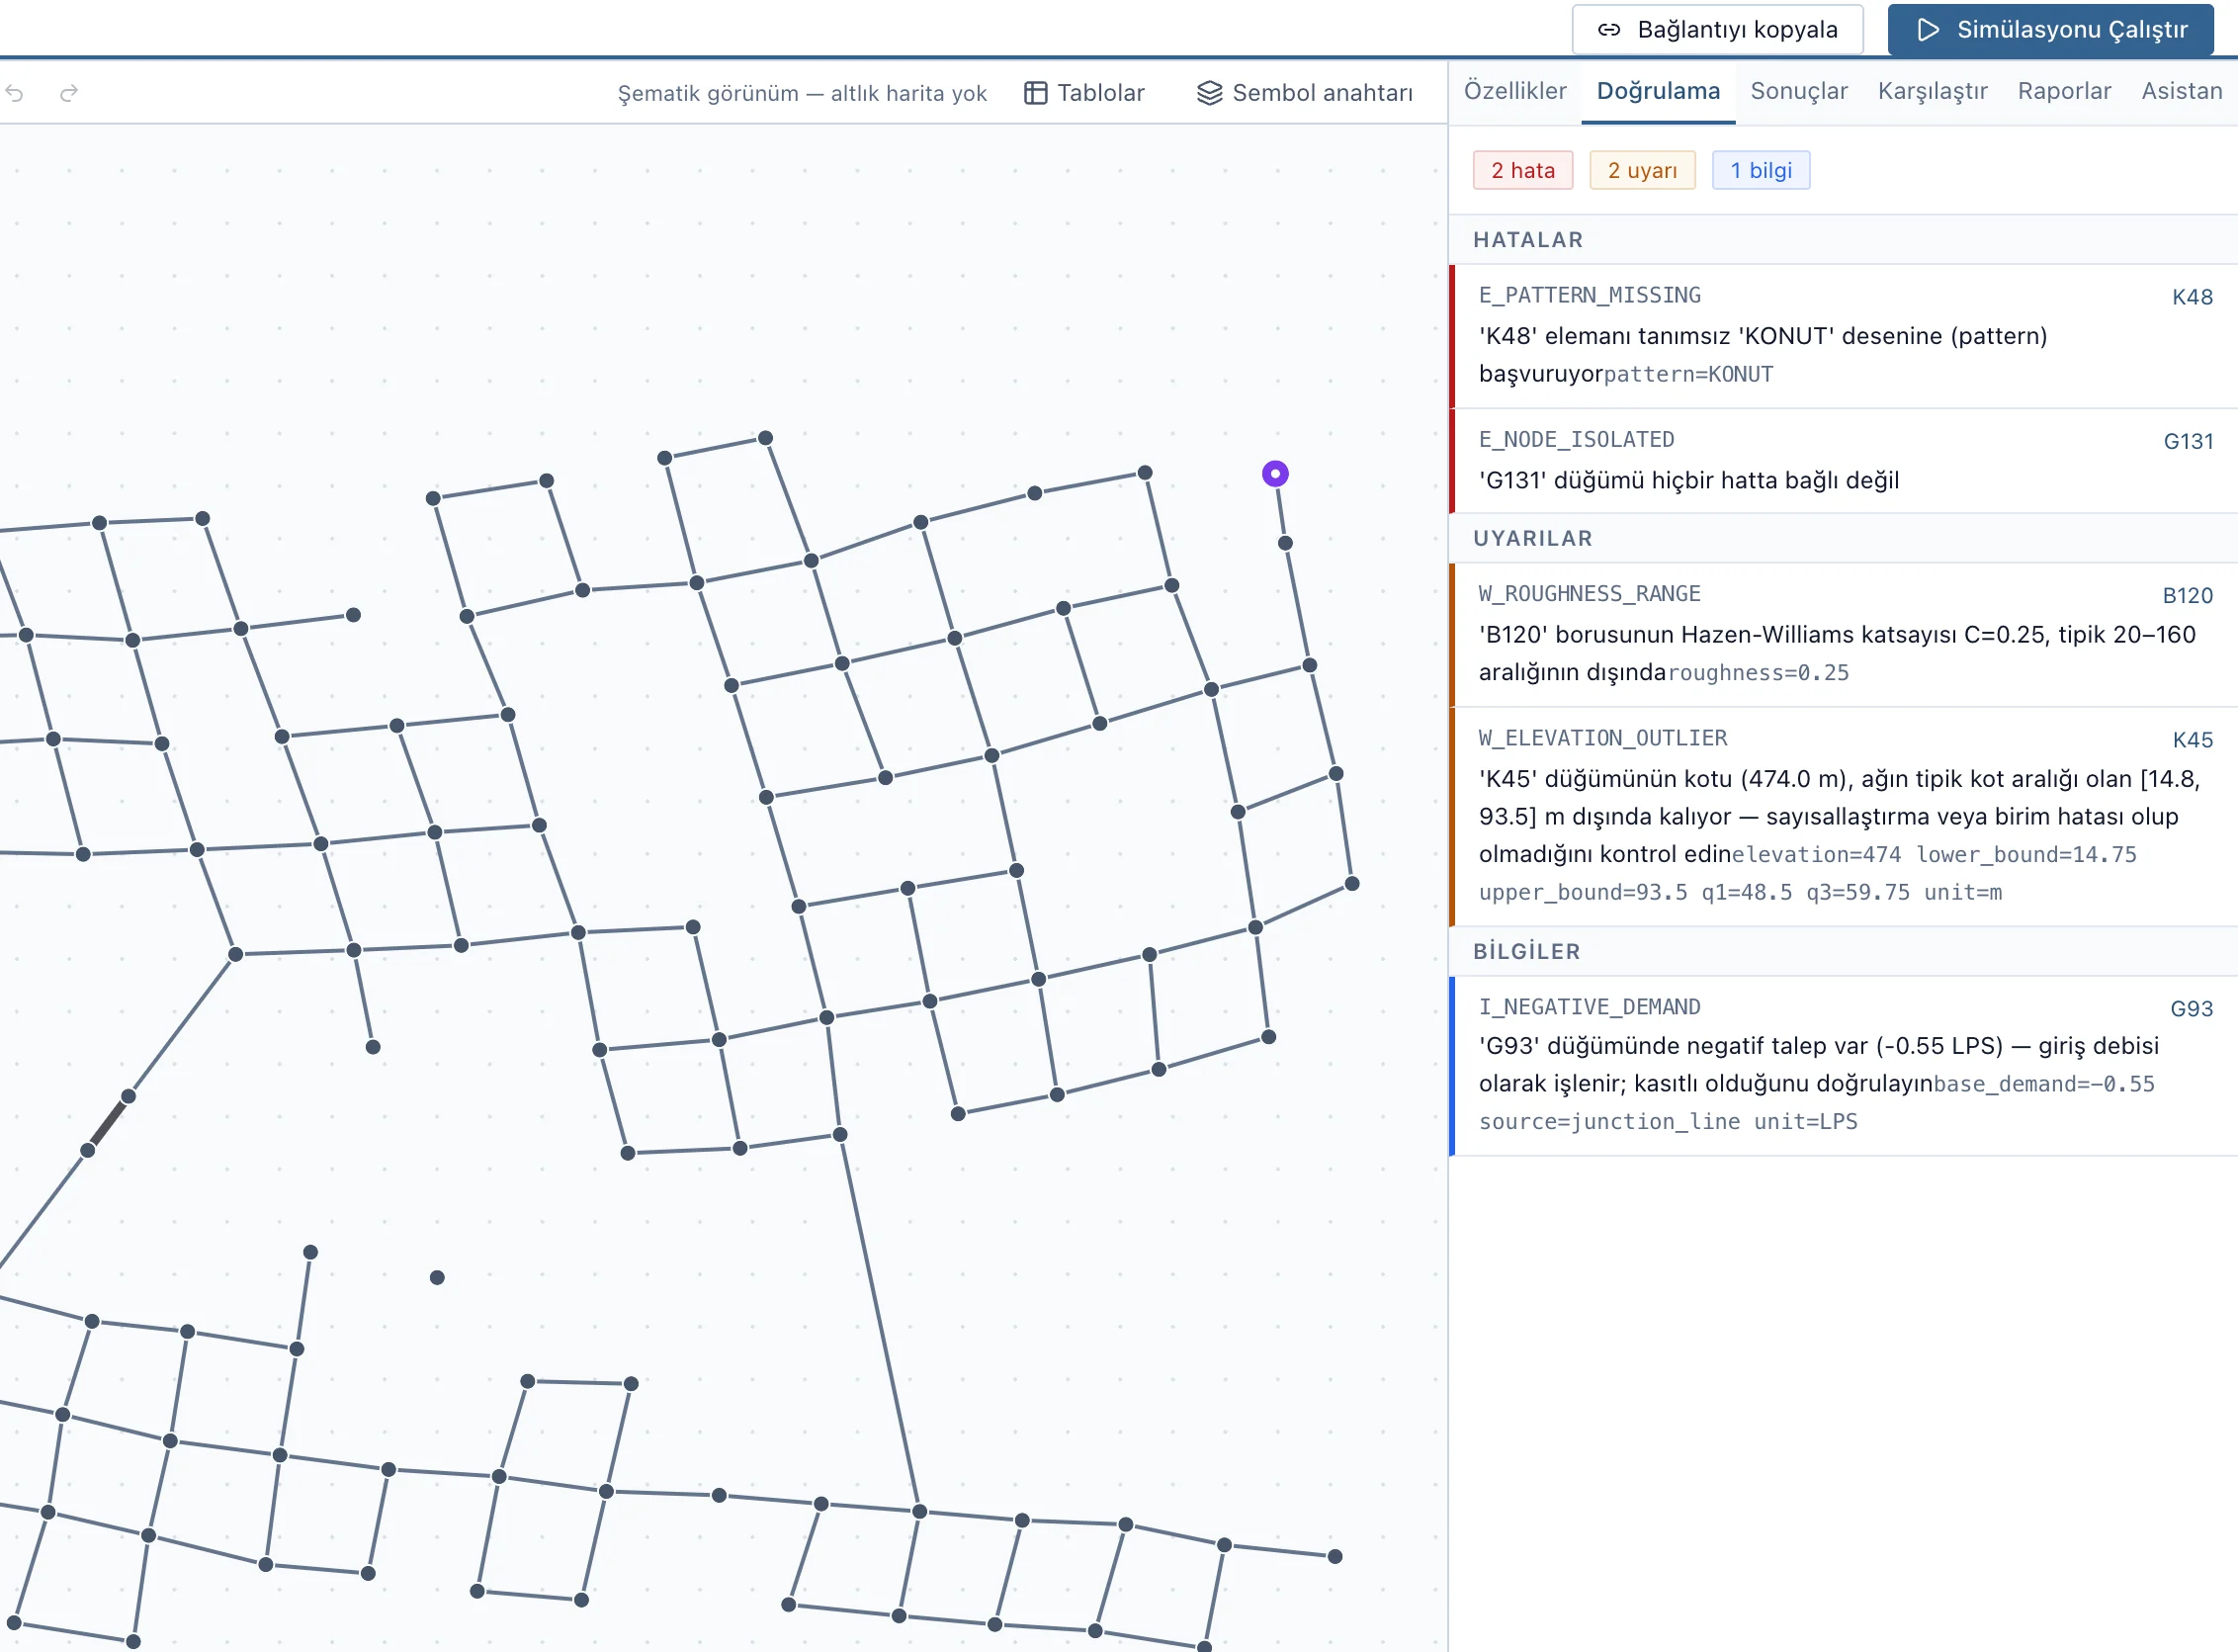Filter by the 2 uyarı badge

point(1642,170)
